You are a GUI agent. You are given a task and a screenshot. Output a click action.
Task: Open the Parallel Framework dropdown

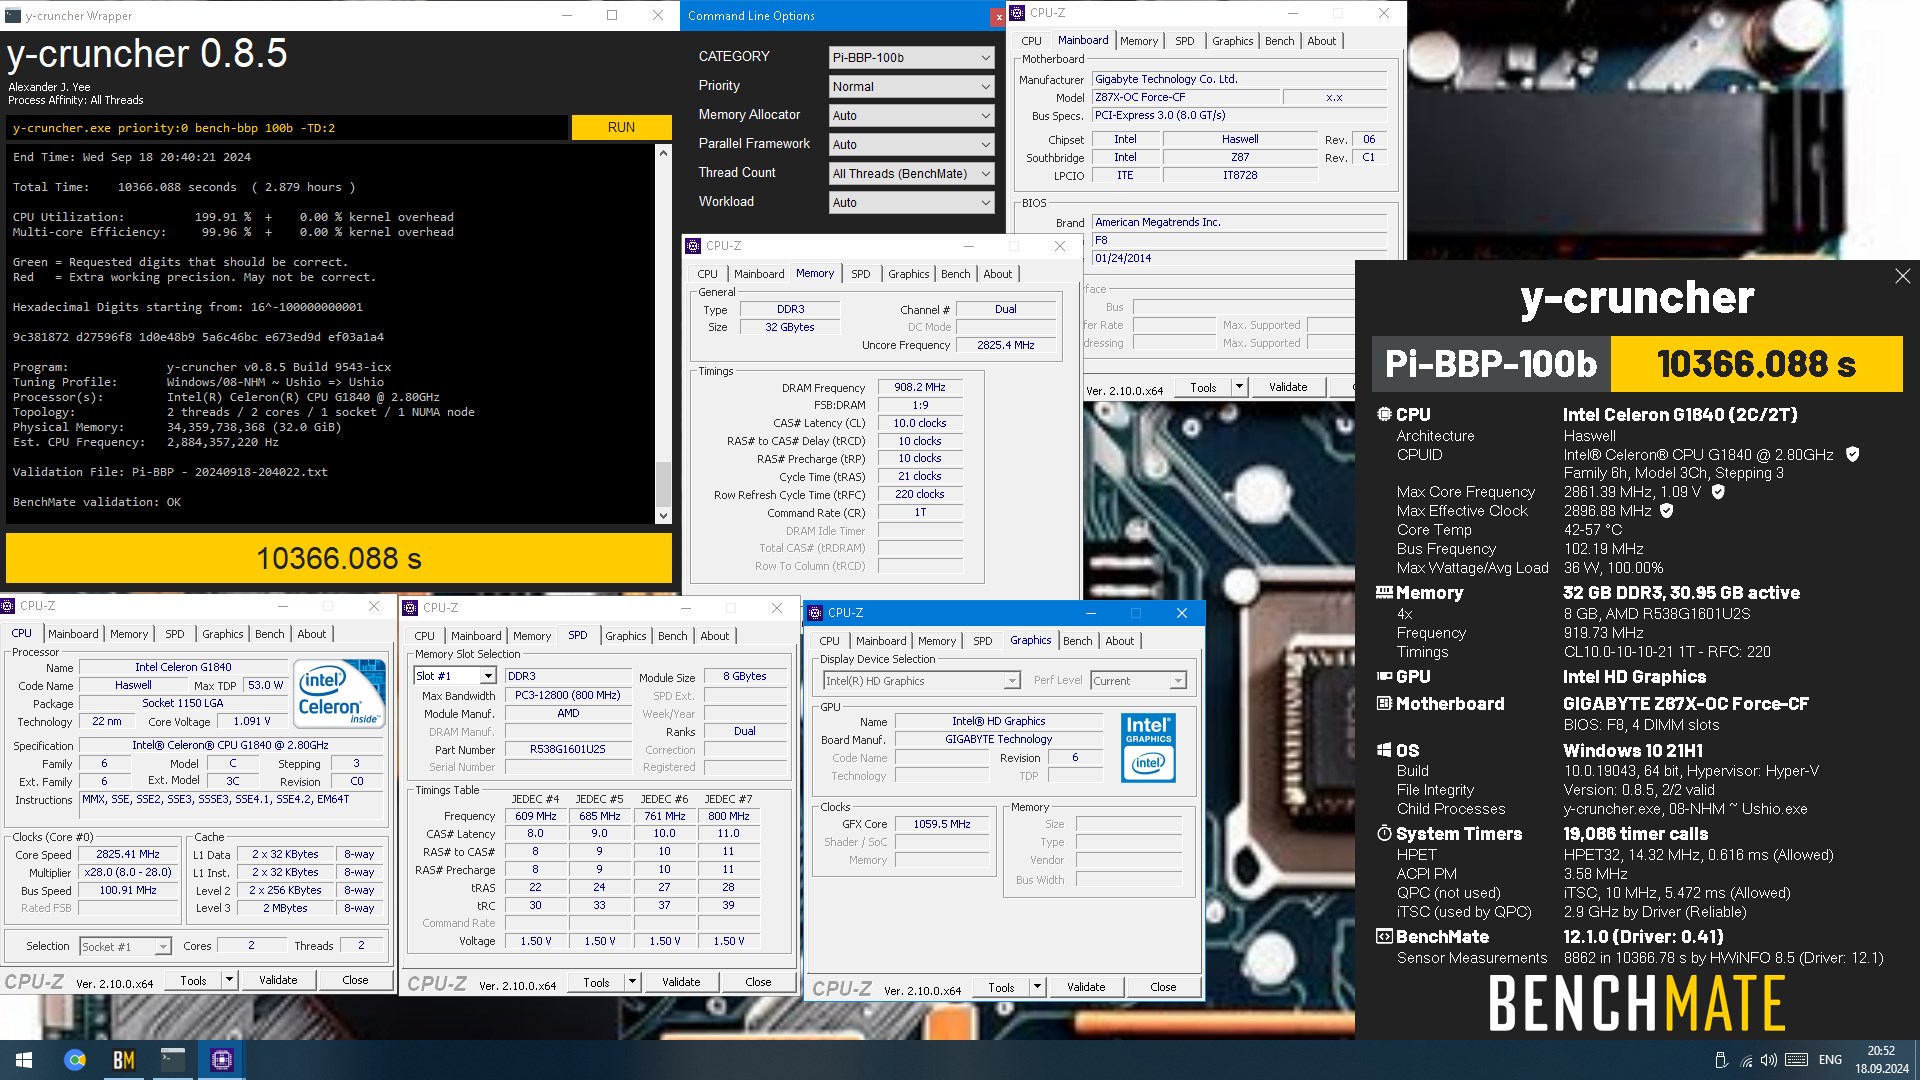point(911,145)
